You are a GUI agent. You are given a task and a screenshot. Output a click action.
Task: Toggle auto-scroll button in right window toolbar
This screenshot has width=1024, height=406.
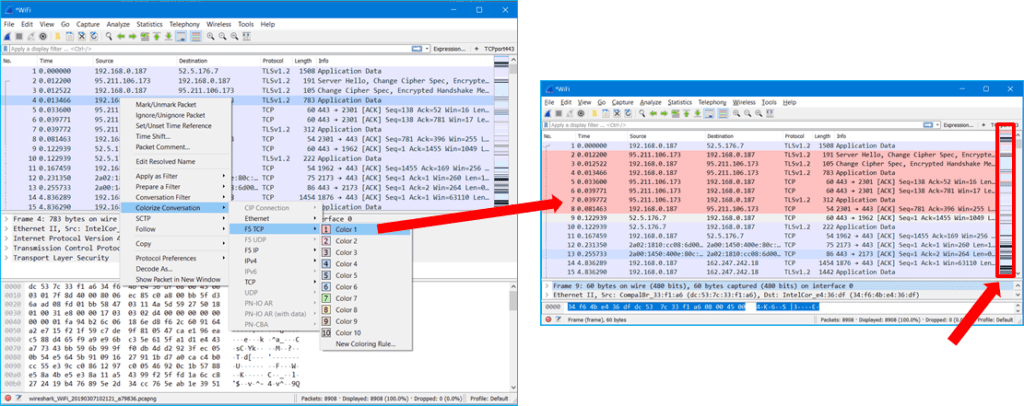point(710,113)
